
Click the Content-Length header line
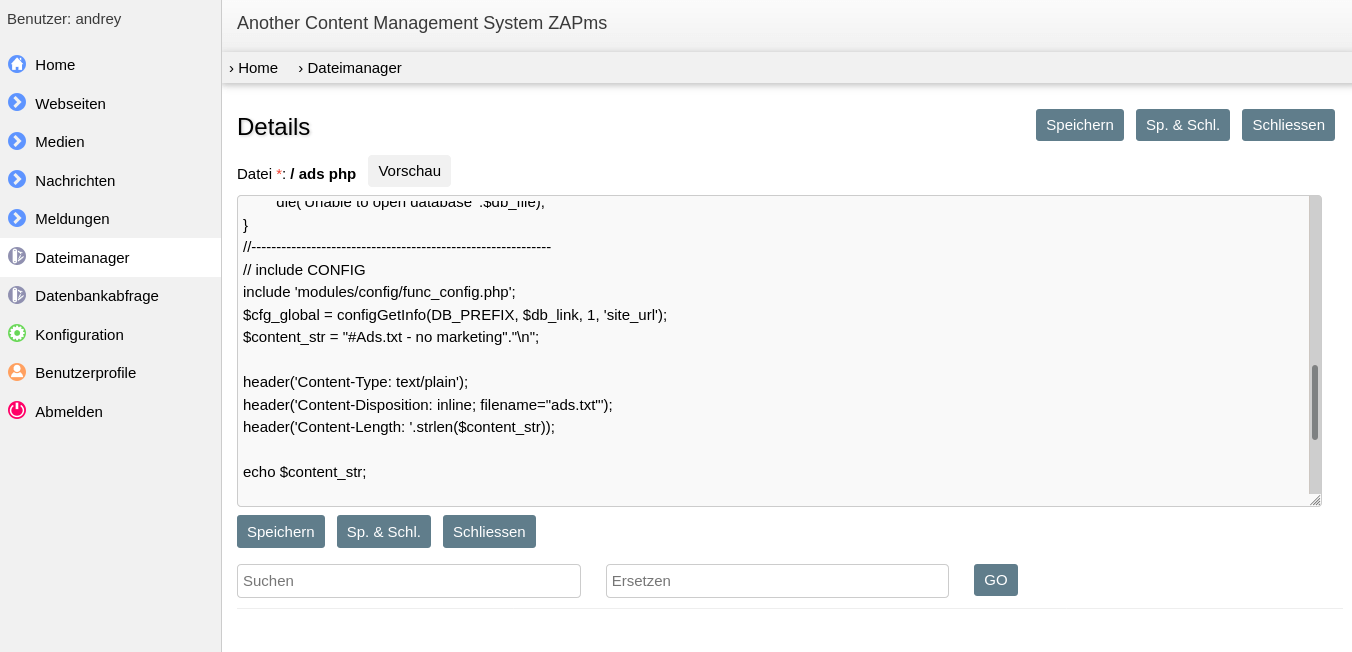point(399,427)
